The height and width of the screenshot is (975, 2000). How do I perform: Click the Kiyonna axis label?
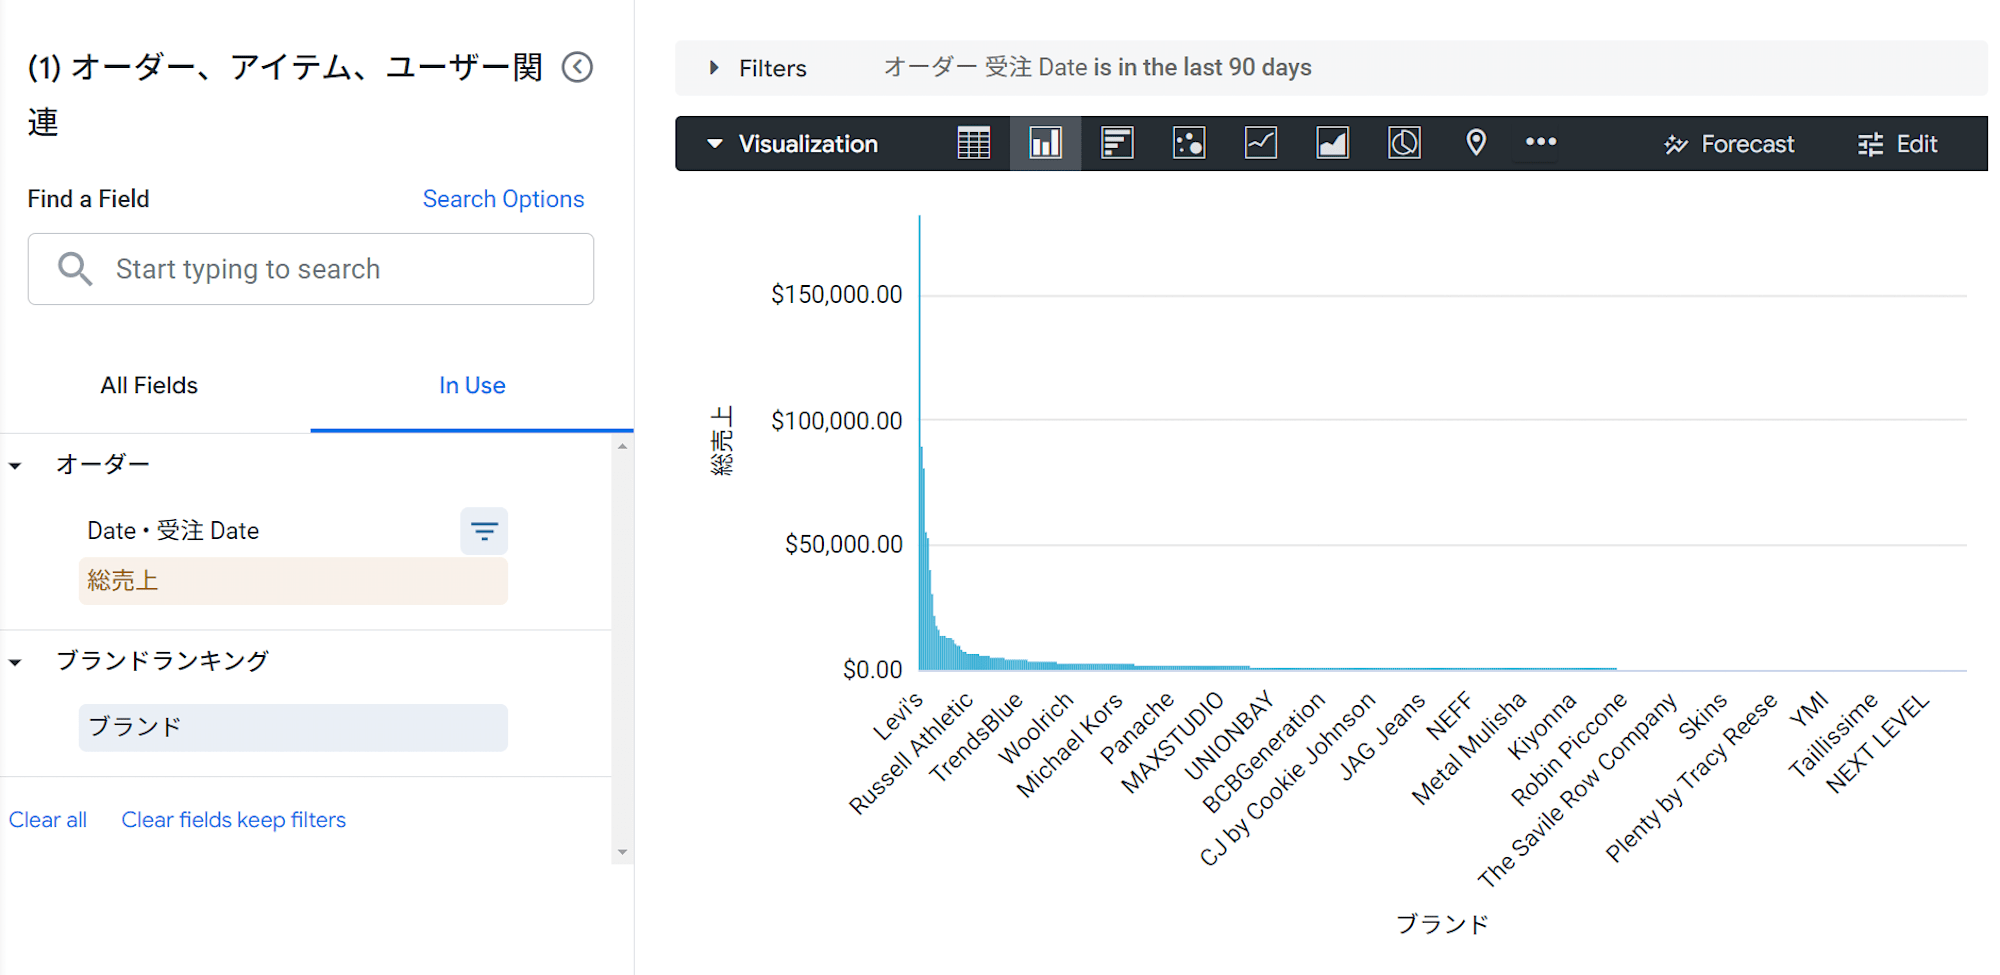1541,726
